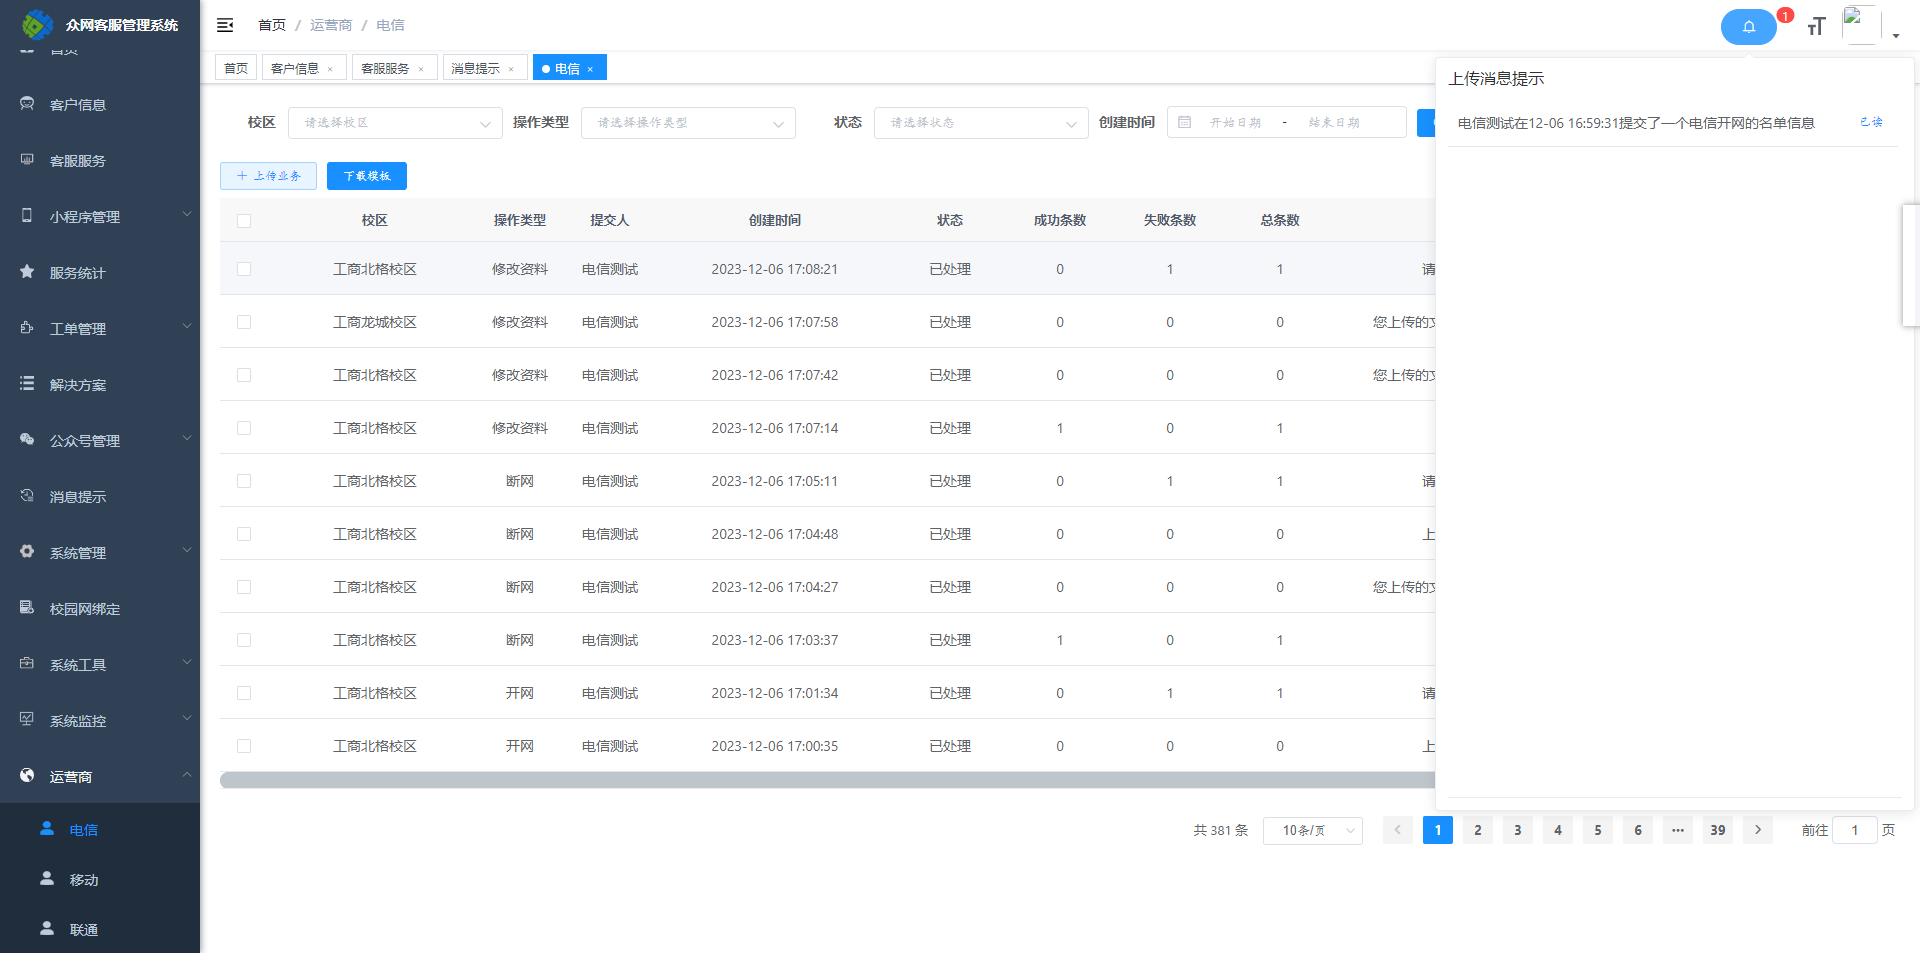
Task: Open the 10条/页 page size dropdown
Action: coord(1312,831)
